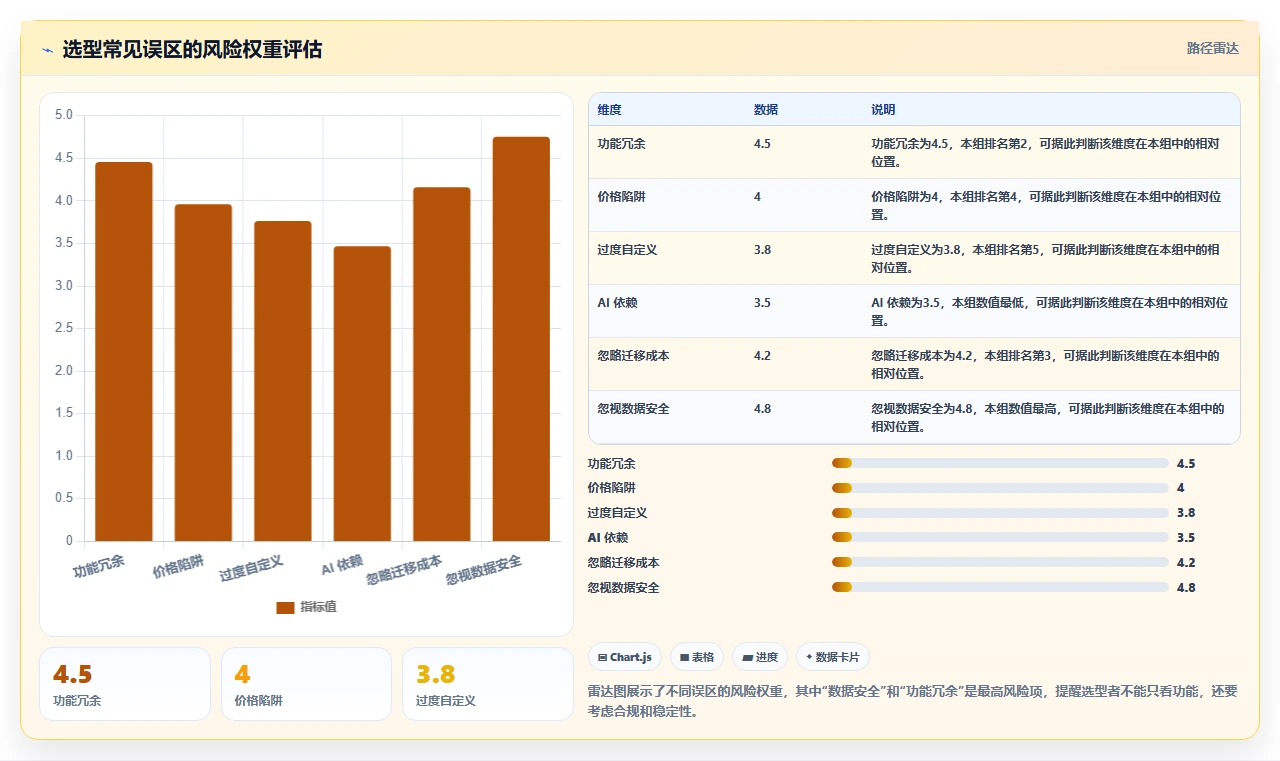Click the 5.0 y-axis tick label
This screenshot has height=761, width=1280.
[64, 115]
